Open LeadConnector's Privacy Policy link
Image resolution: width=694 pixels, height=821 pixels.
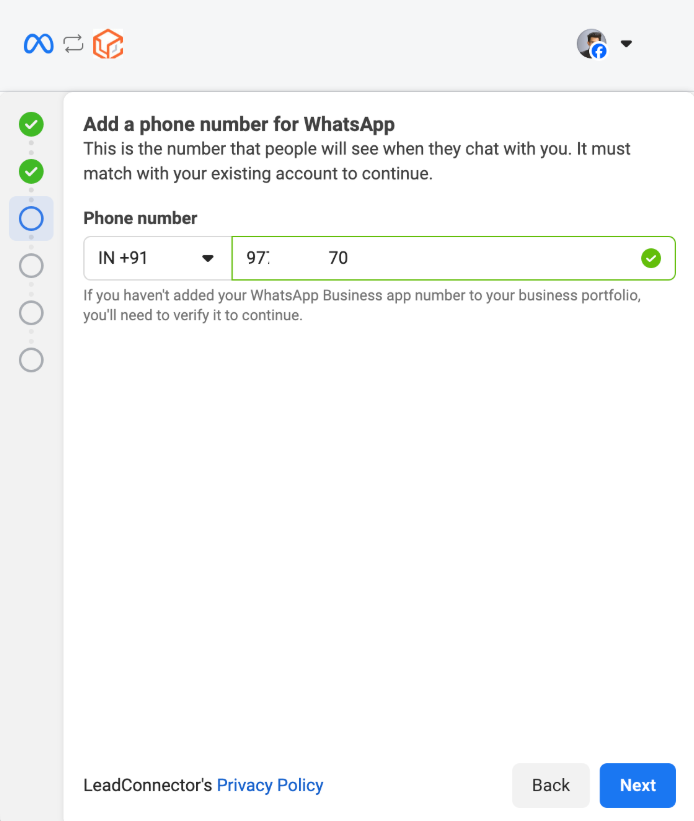pyautogui.click(x=270, y=785)
